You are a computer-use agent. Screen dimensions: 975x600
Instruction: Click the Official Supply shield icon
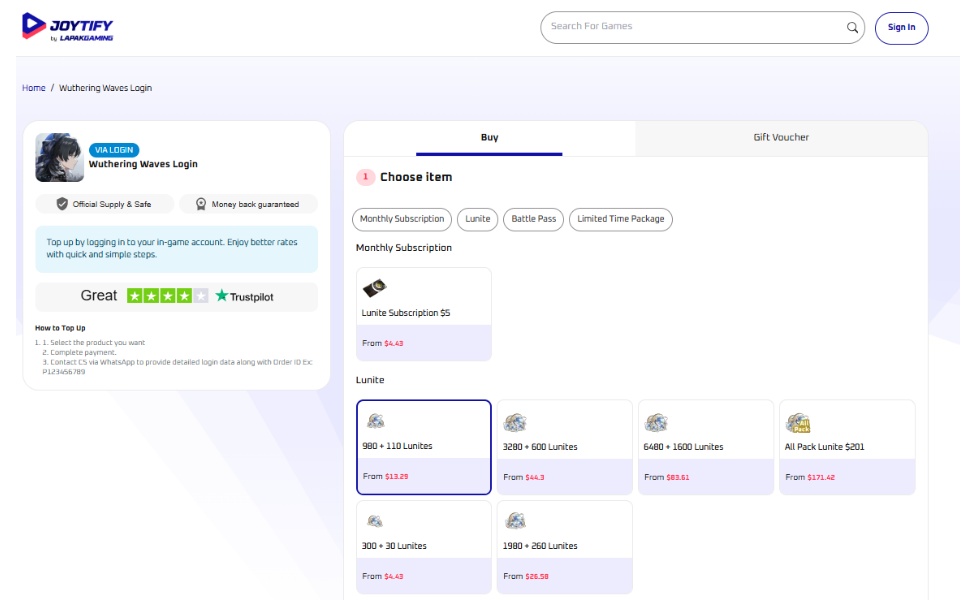[x=62, y=204]
